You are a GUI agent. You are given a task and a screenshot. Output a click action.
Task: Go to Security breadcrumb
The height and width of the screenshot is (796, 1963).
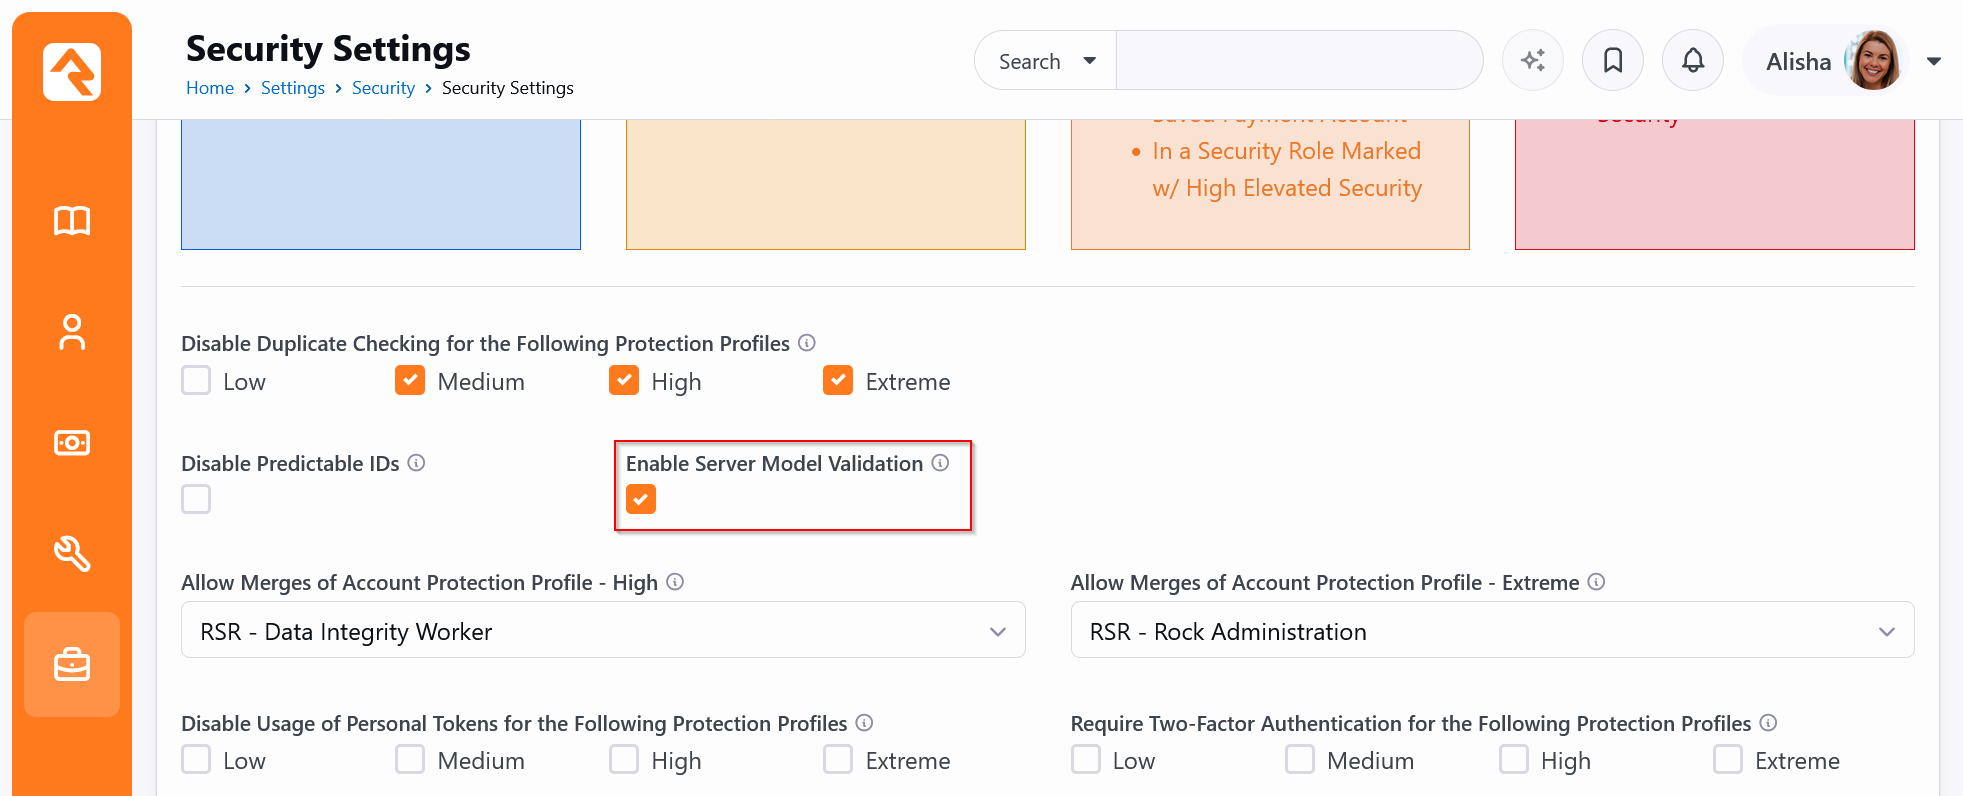point(383,88)
